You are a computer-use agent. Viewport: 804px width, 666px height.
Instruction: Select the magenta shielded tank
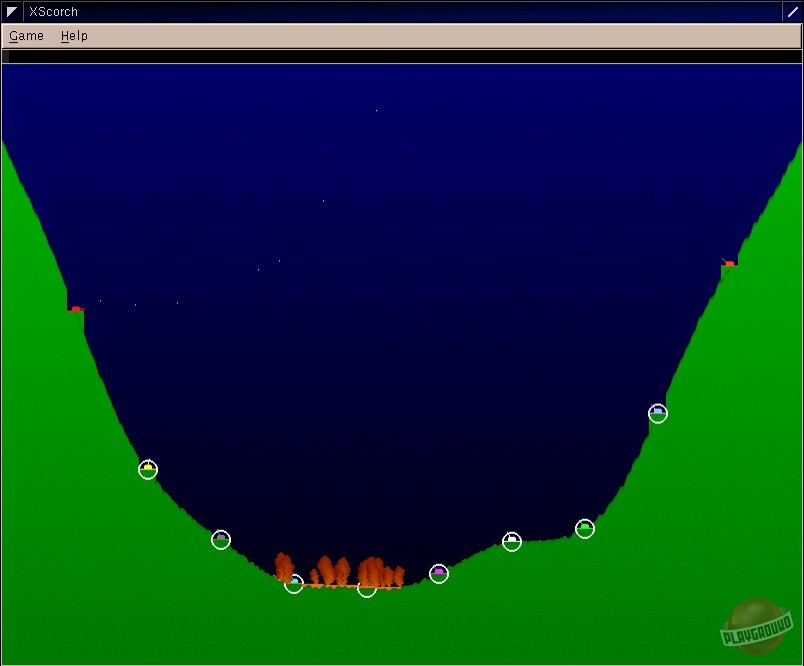(439, 573)
